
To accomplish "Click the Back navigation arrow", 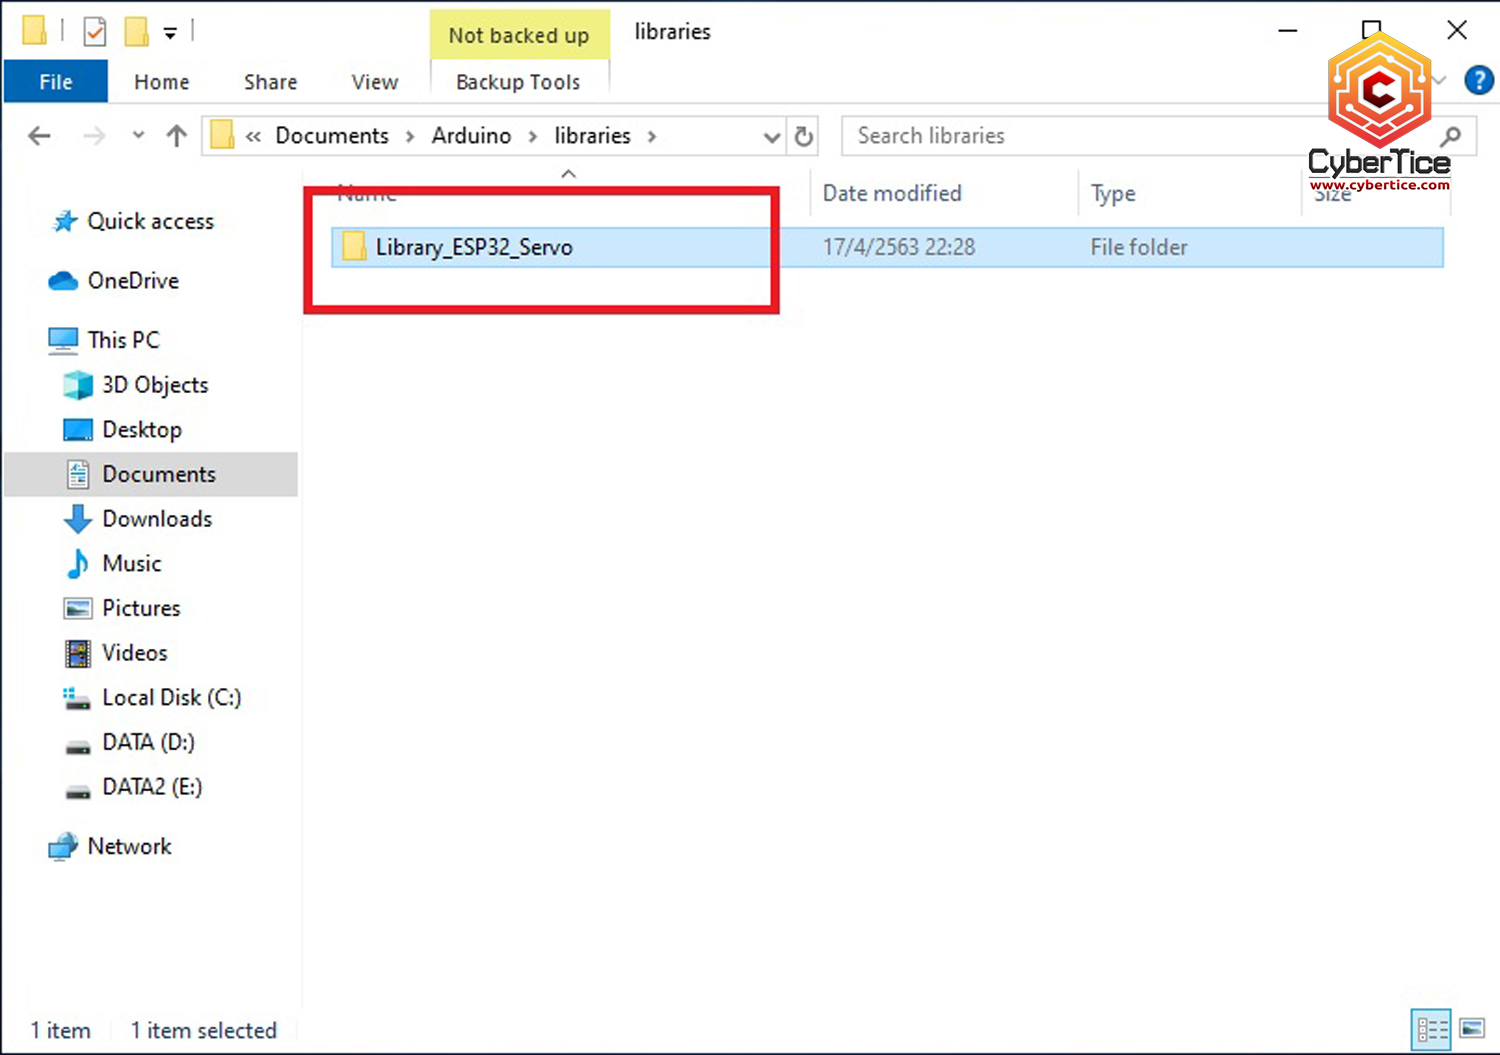I will (39, 136).
